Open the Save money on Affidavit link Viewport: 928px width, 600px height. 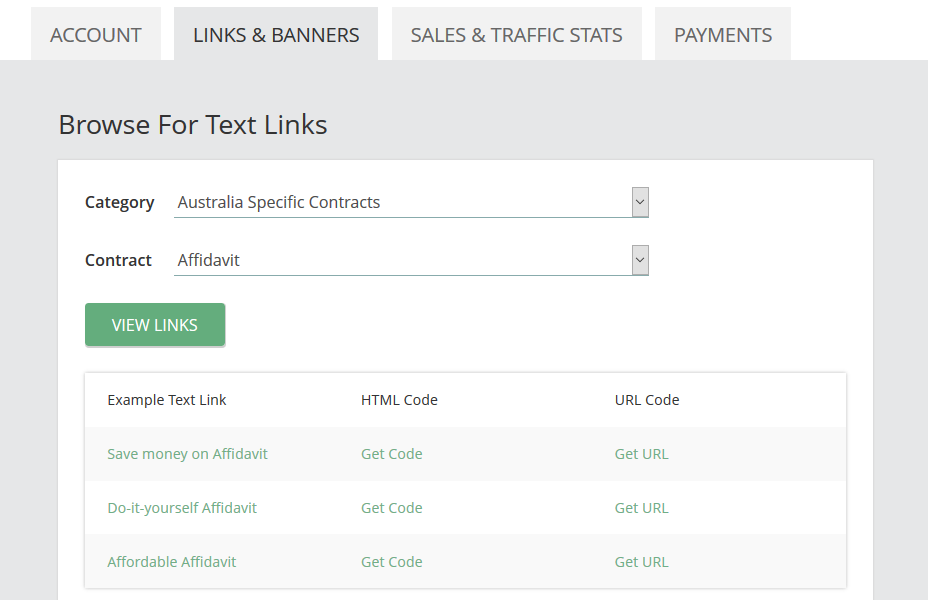tap(187, 454)
